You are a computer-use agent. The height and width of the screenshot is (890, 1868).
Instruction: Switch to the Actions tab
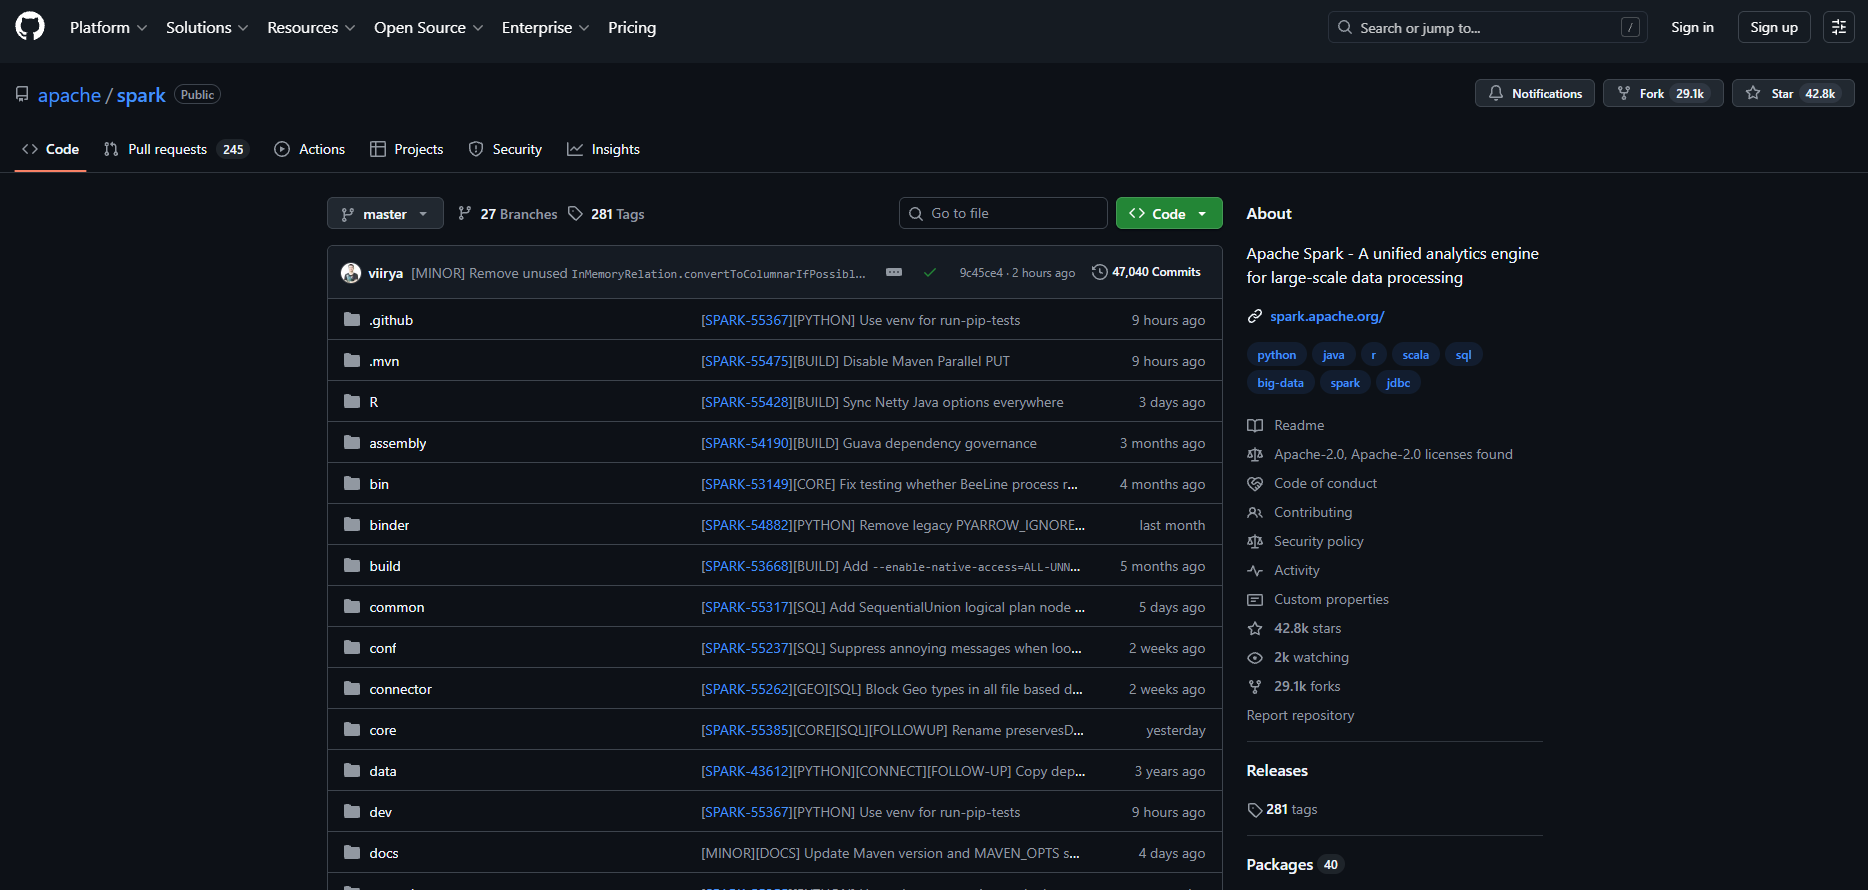click(x=310, y=149)
